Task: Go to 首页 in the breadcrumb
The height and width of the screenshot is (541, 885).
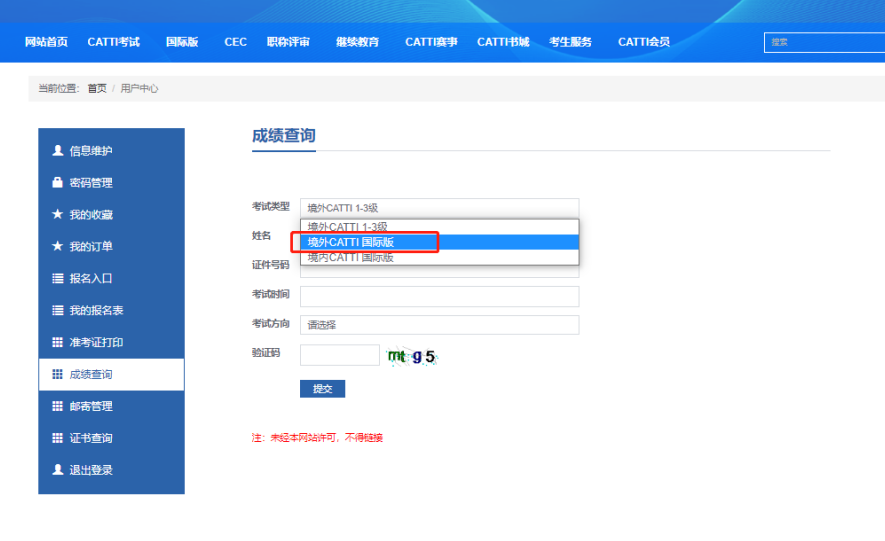Action: [97, 89]
